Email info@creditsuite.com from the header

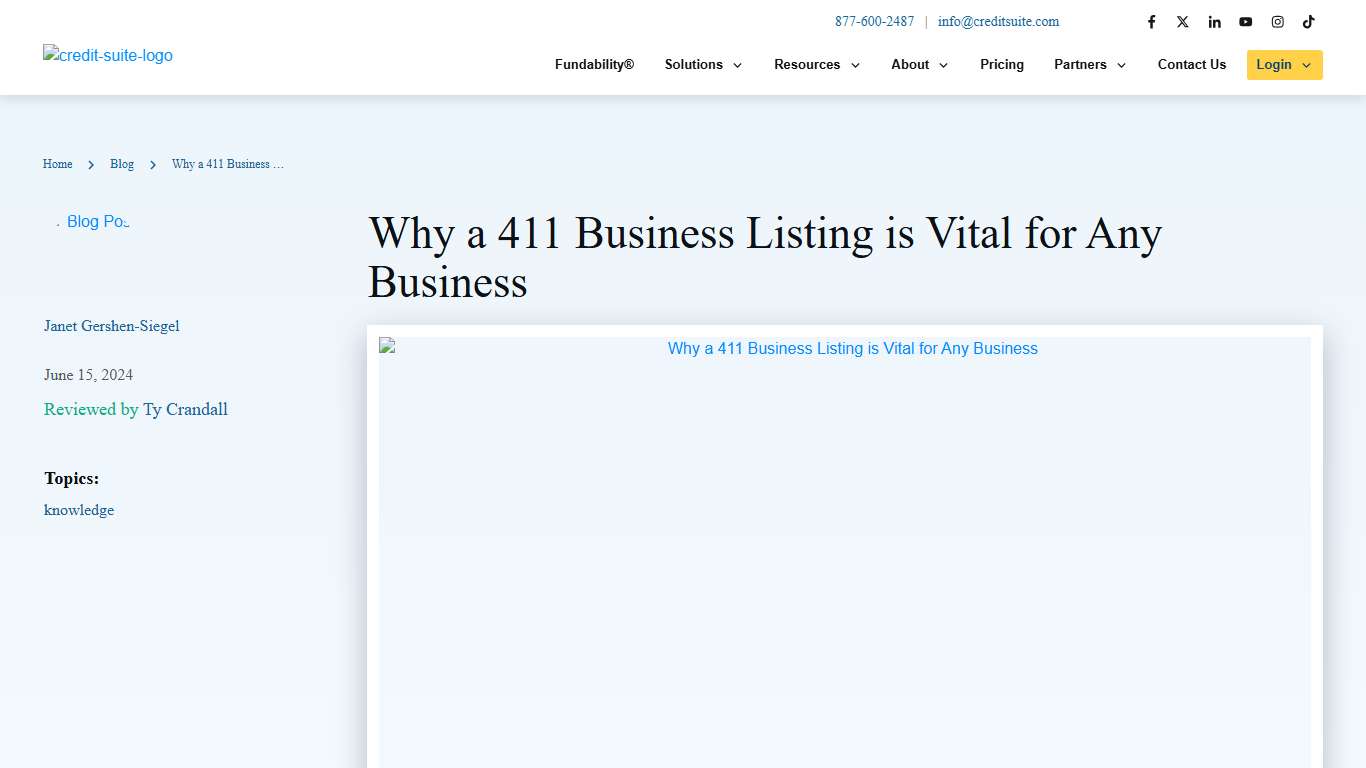coord(998,21)
